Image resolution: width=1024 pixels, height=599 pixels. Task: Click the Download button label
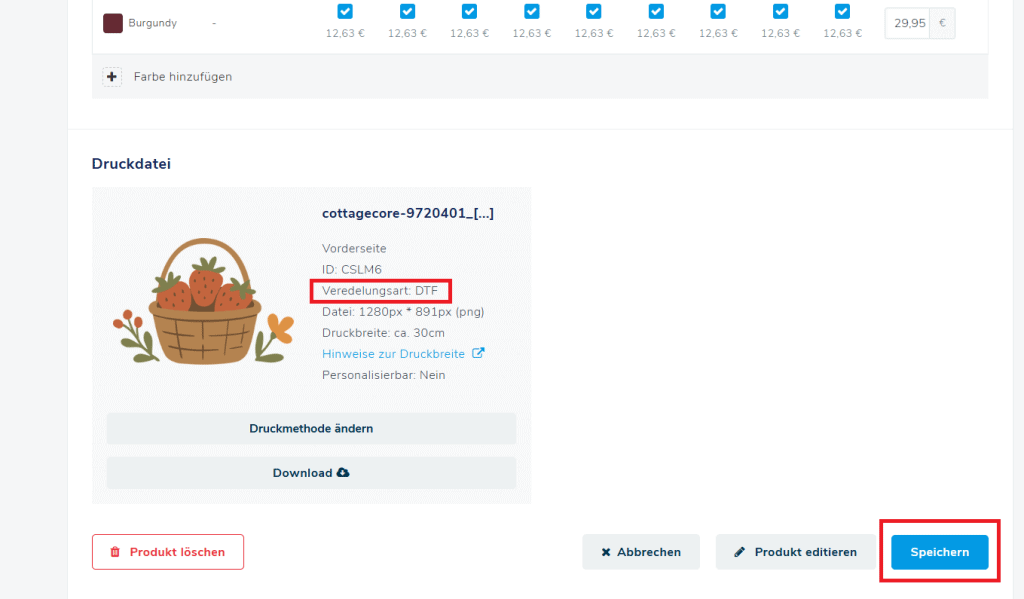point(302,472)
